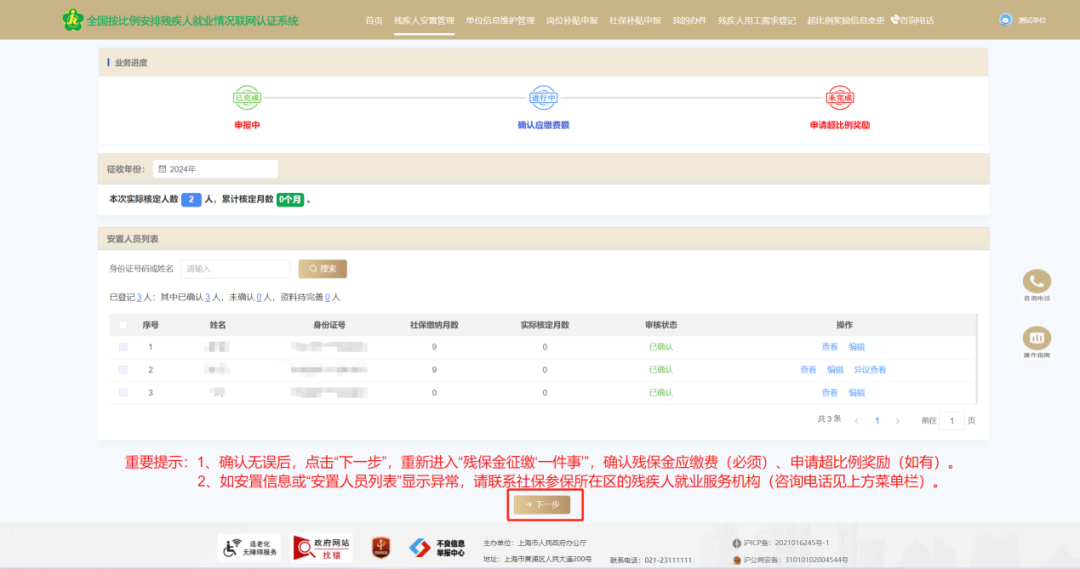Click the 已确认 count link in summary line
Image resolution: width=1080 pixels, height=569 pixels.
(207, 298)
